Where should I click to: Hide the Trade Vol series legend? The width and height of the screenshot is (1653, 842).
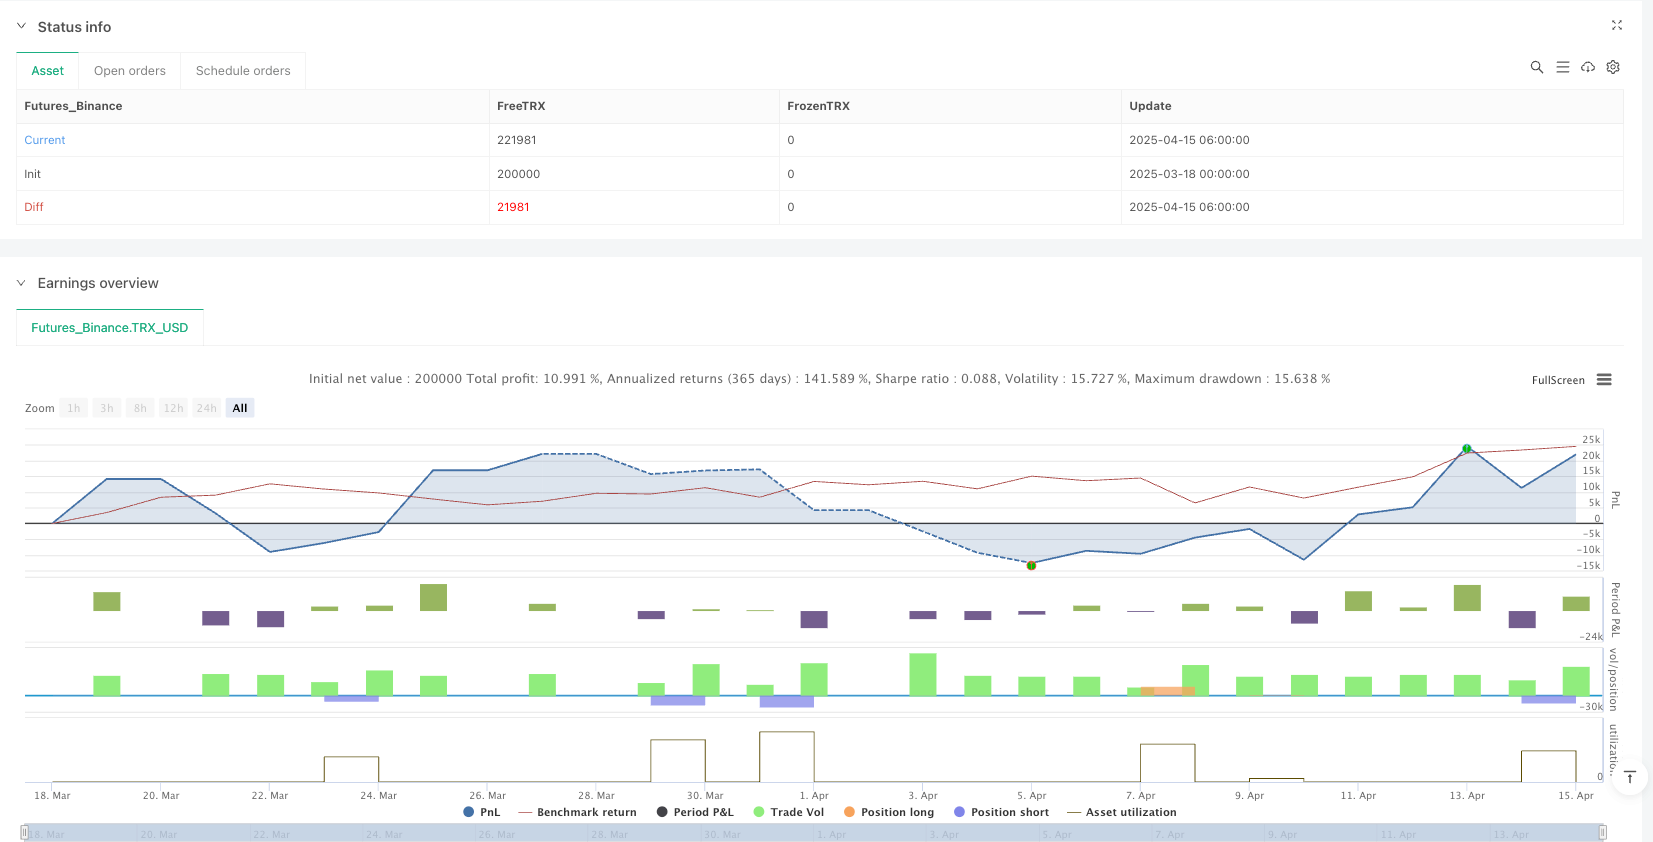click(x=788, y=812)
